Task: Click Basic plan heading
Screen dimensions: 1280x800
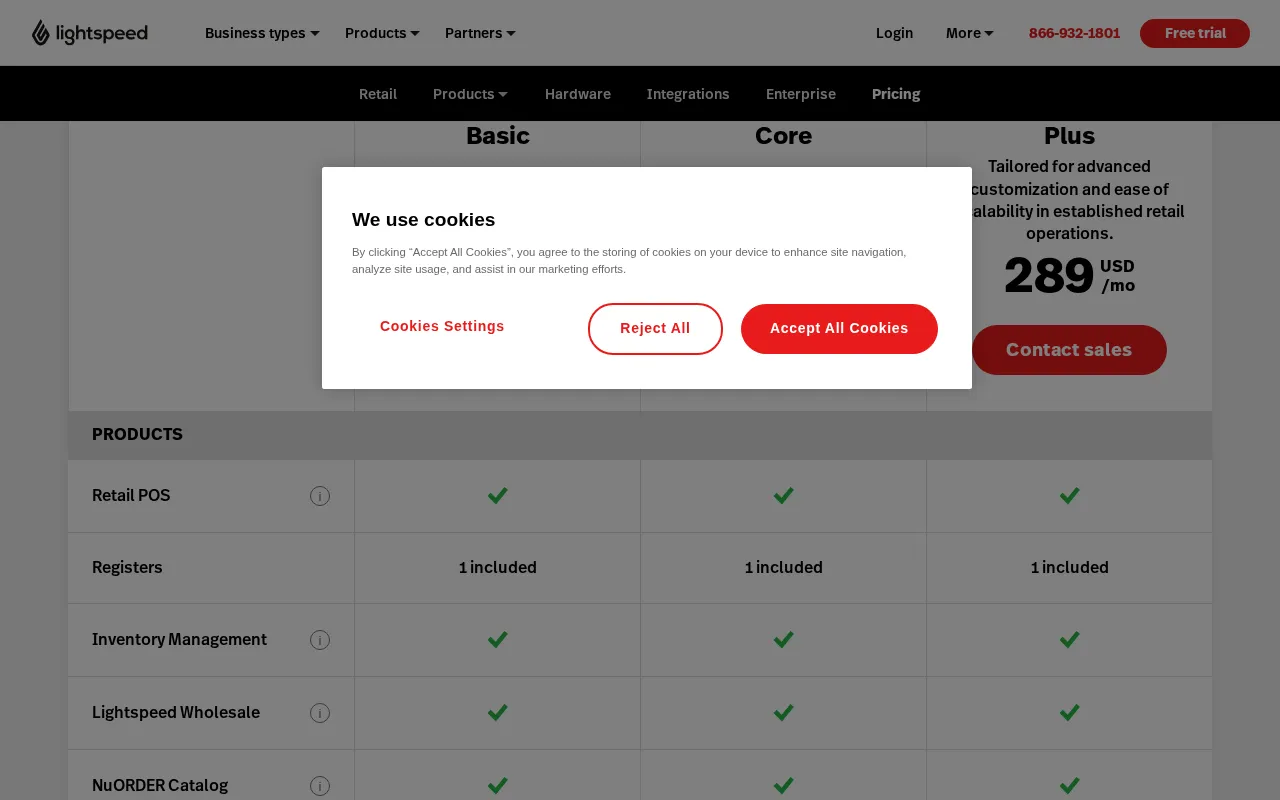Action: point(498,136)
